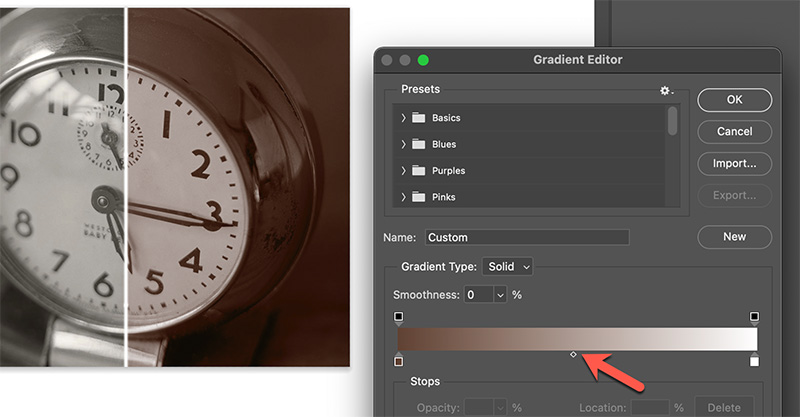Screen dimensions: 800x417
Task: Select the Purples folder icon
Action: (x=418, y=171)
